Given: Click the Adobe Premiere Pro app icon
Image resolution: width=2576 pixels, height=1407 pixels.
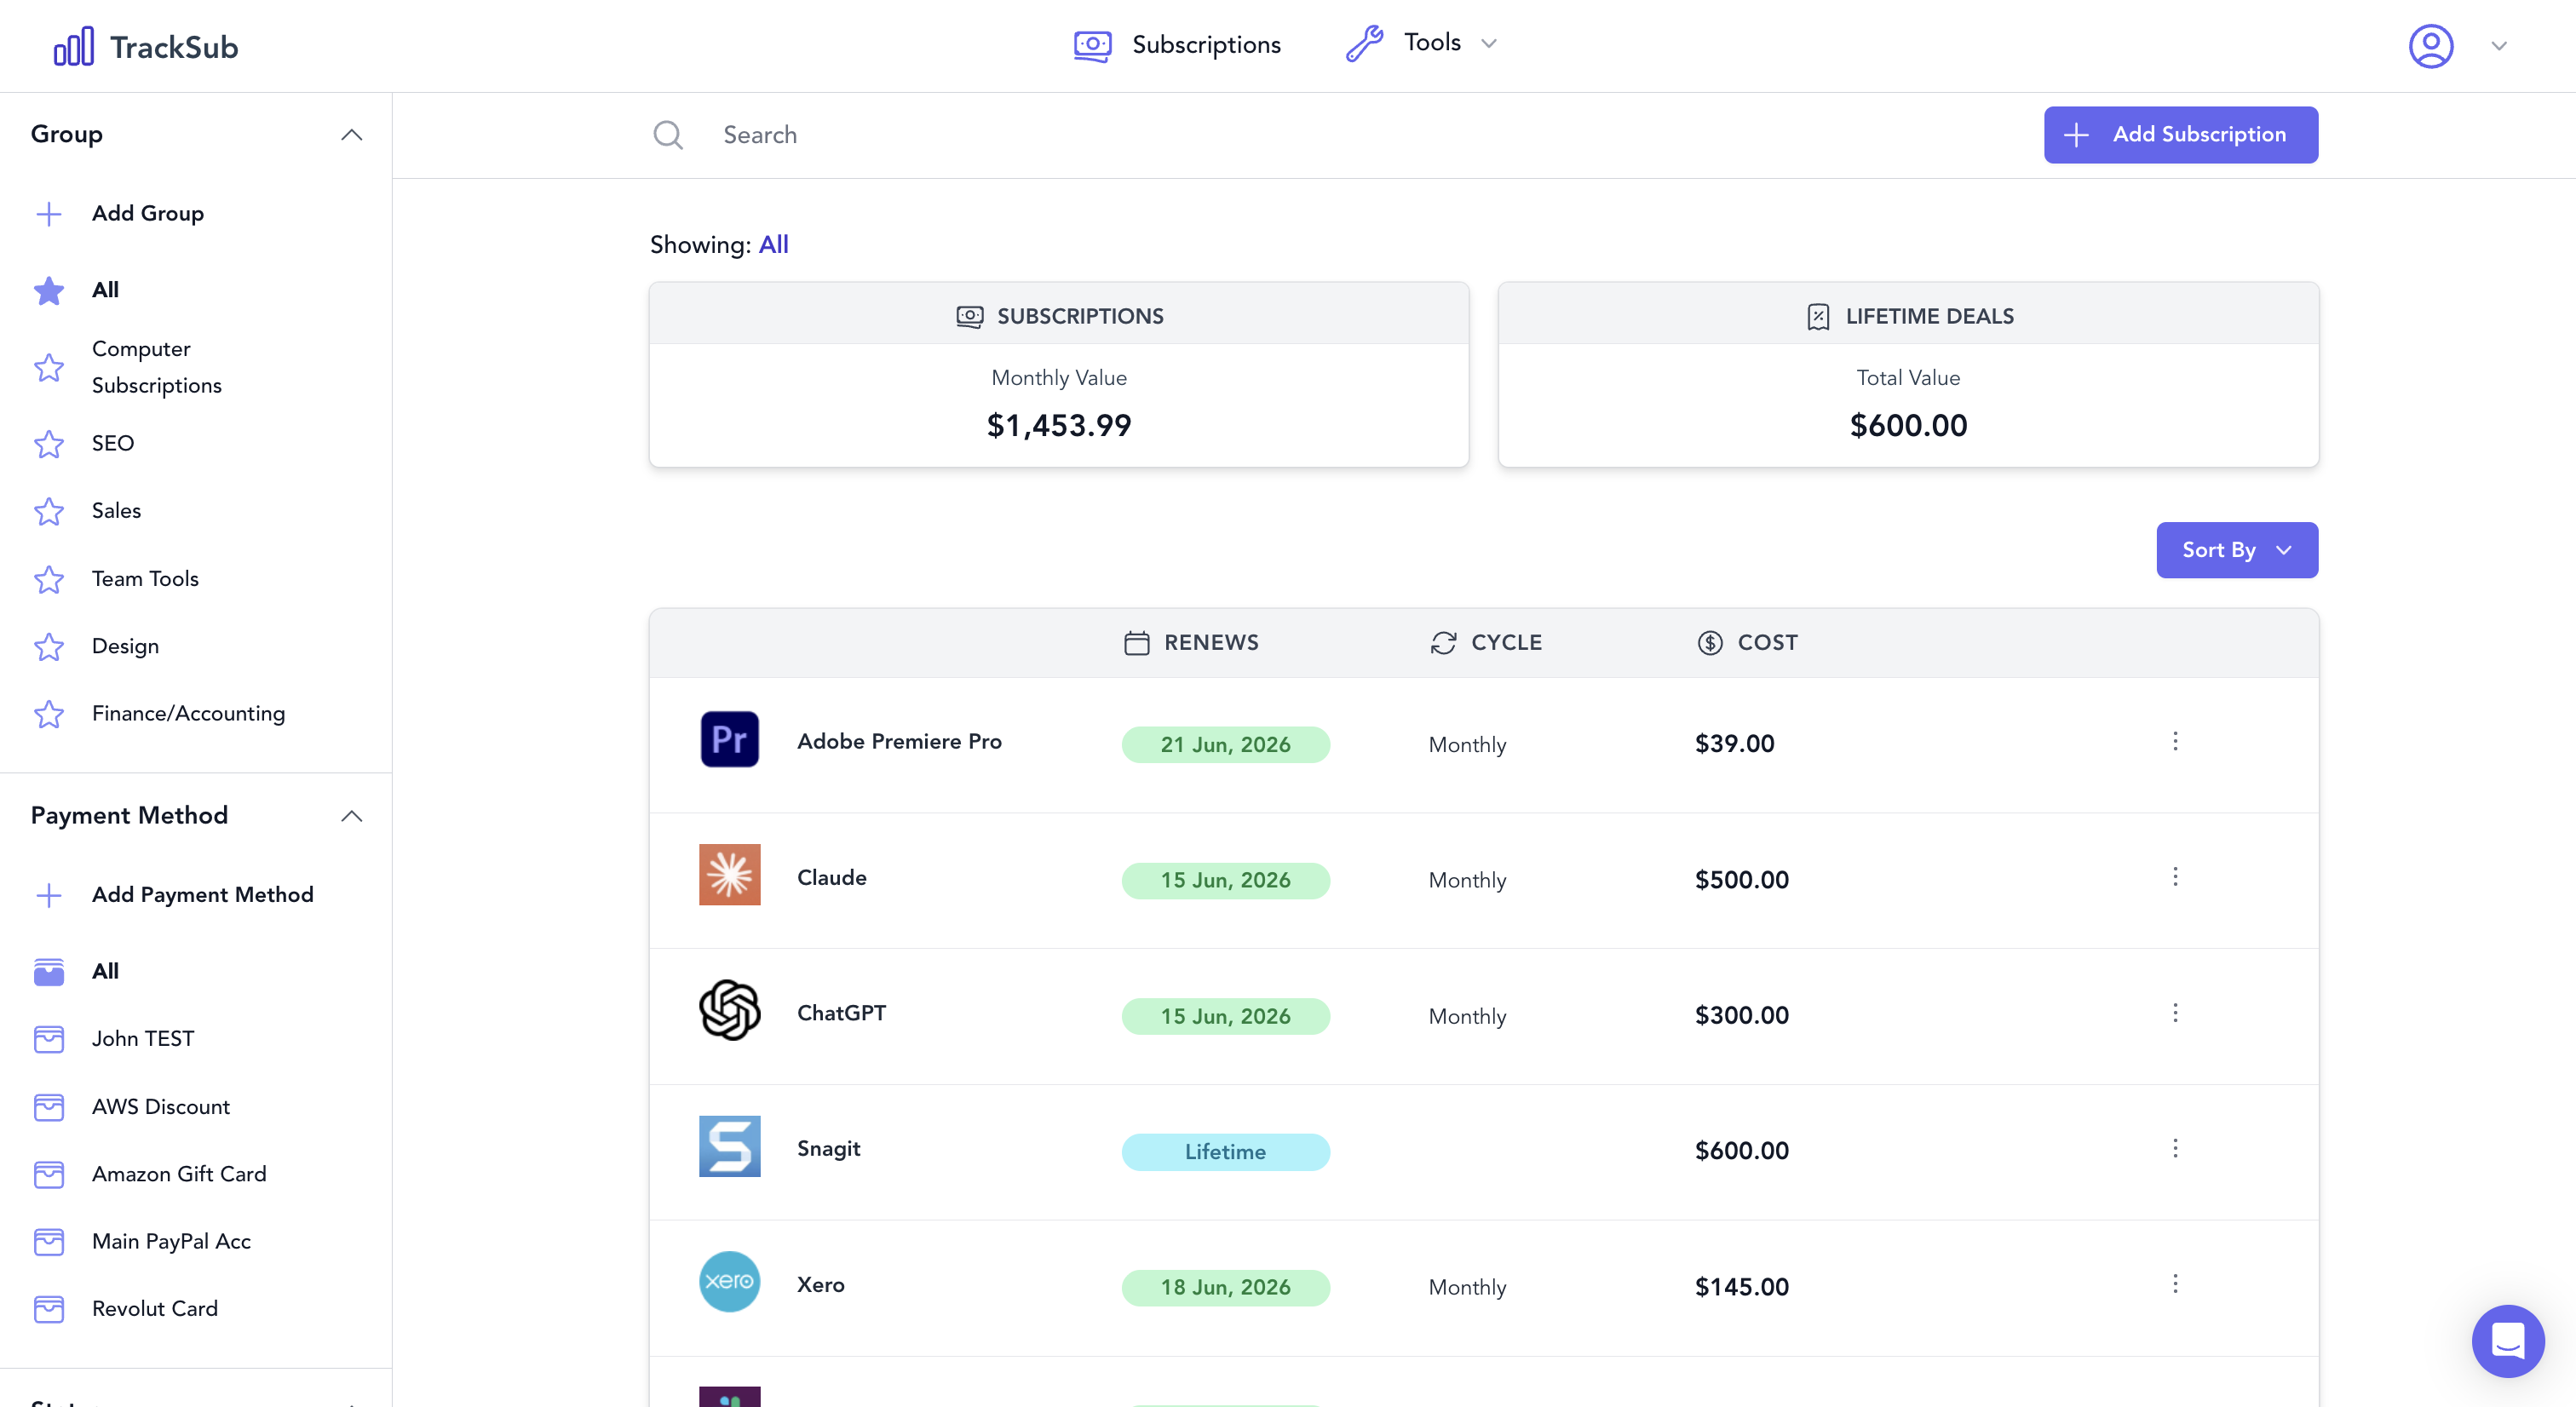Looking at the screenshot, I should pos(729,739).
